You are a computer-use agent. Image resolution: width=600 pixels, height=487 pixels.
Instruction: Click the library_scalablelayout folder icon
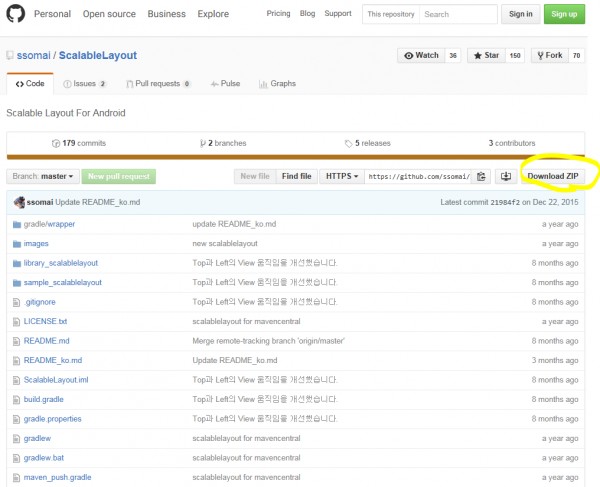point(16,263)
